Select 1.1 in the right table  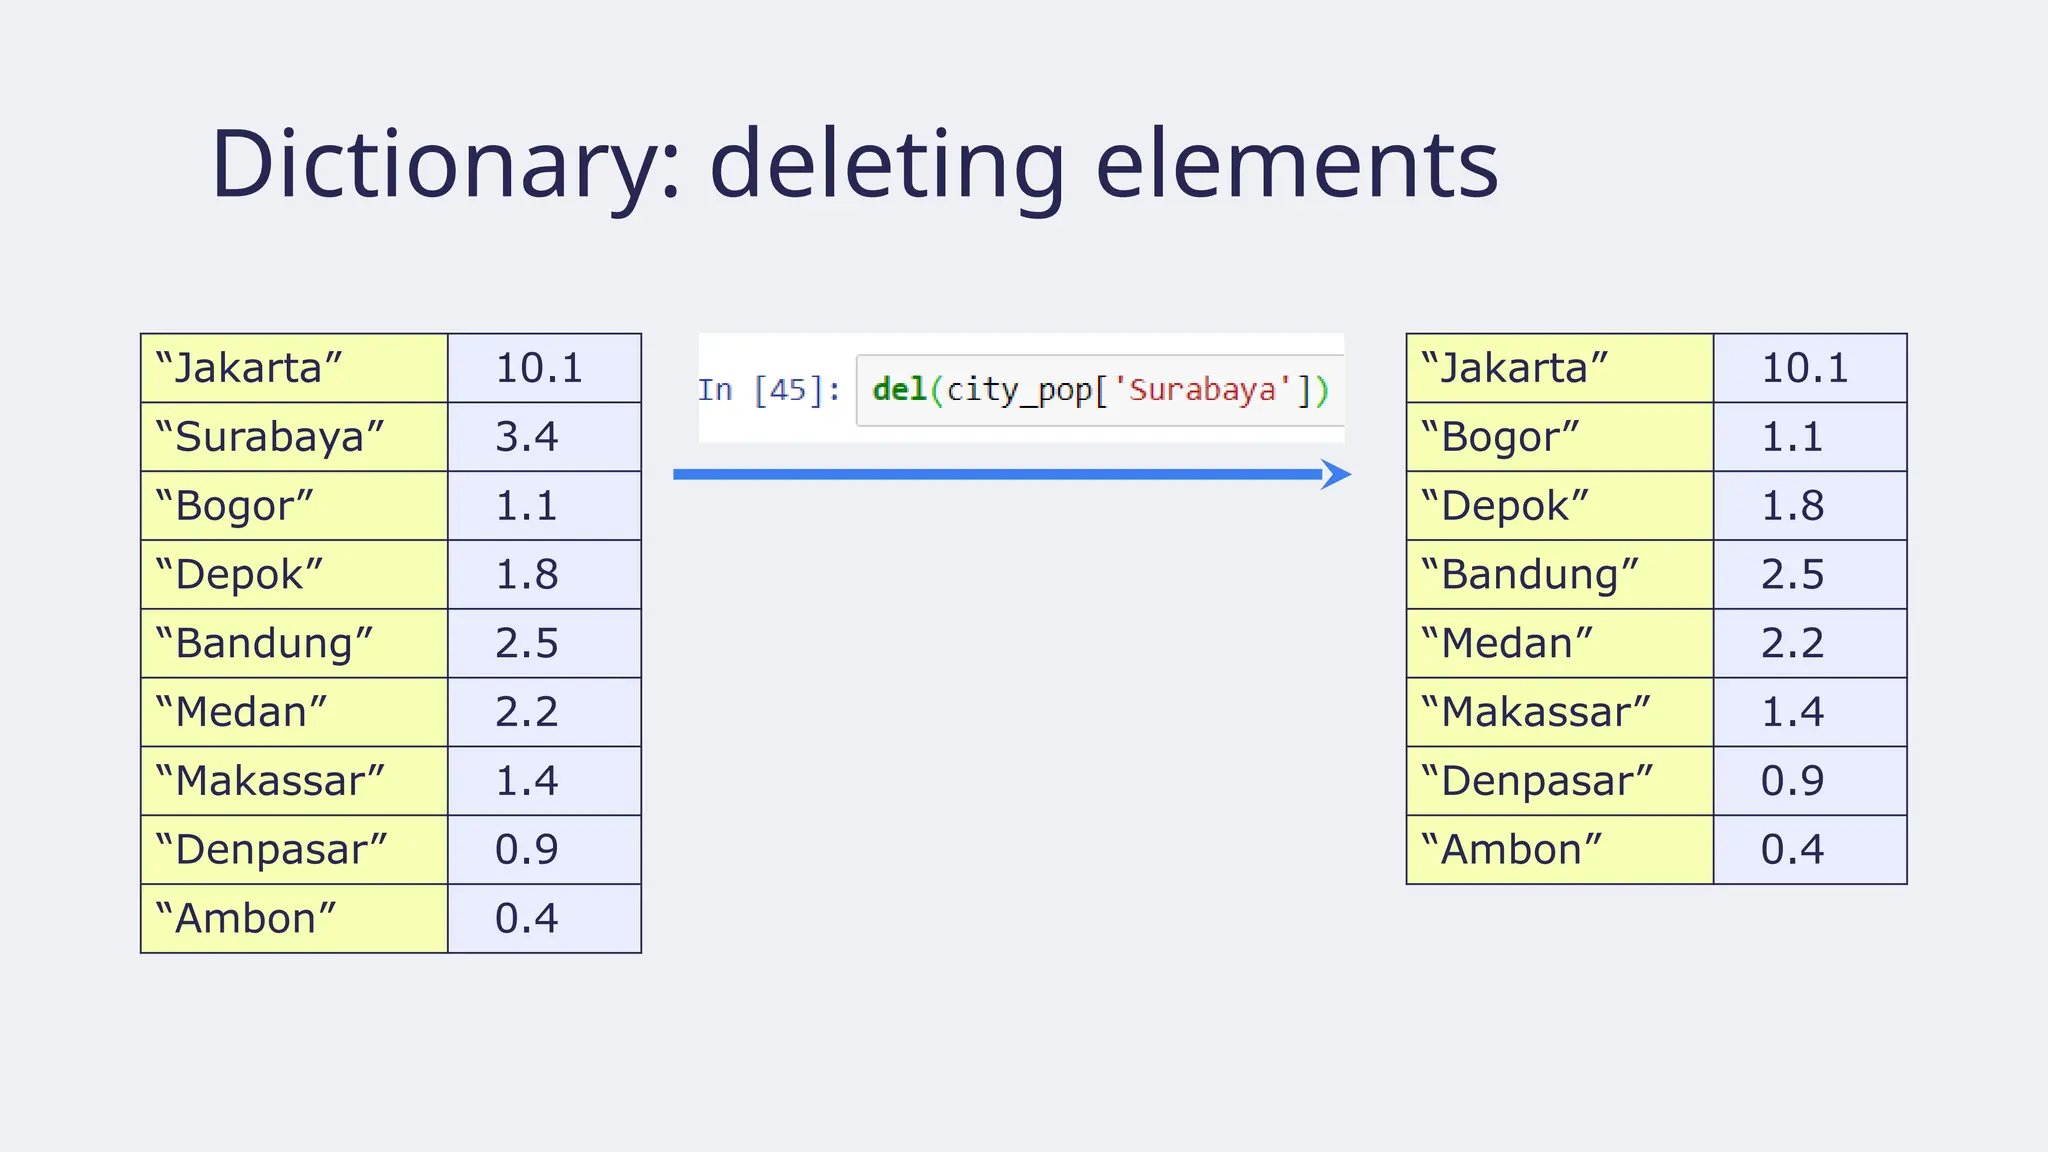1810,437
